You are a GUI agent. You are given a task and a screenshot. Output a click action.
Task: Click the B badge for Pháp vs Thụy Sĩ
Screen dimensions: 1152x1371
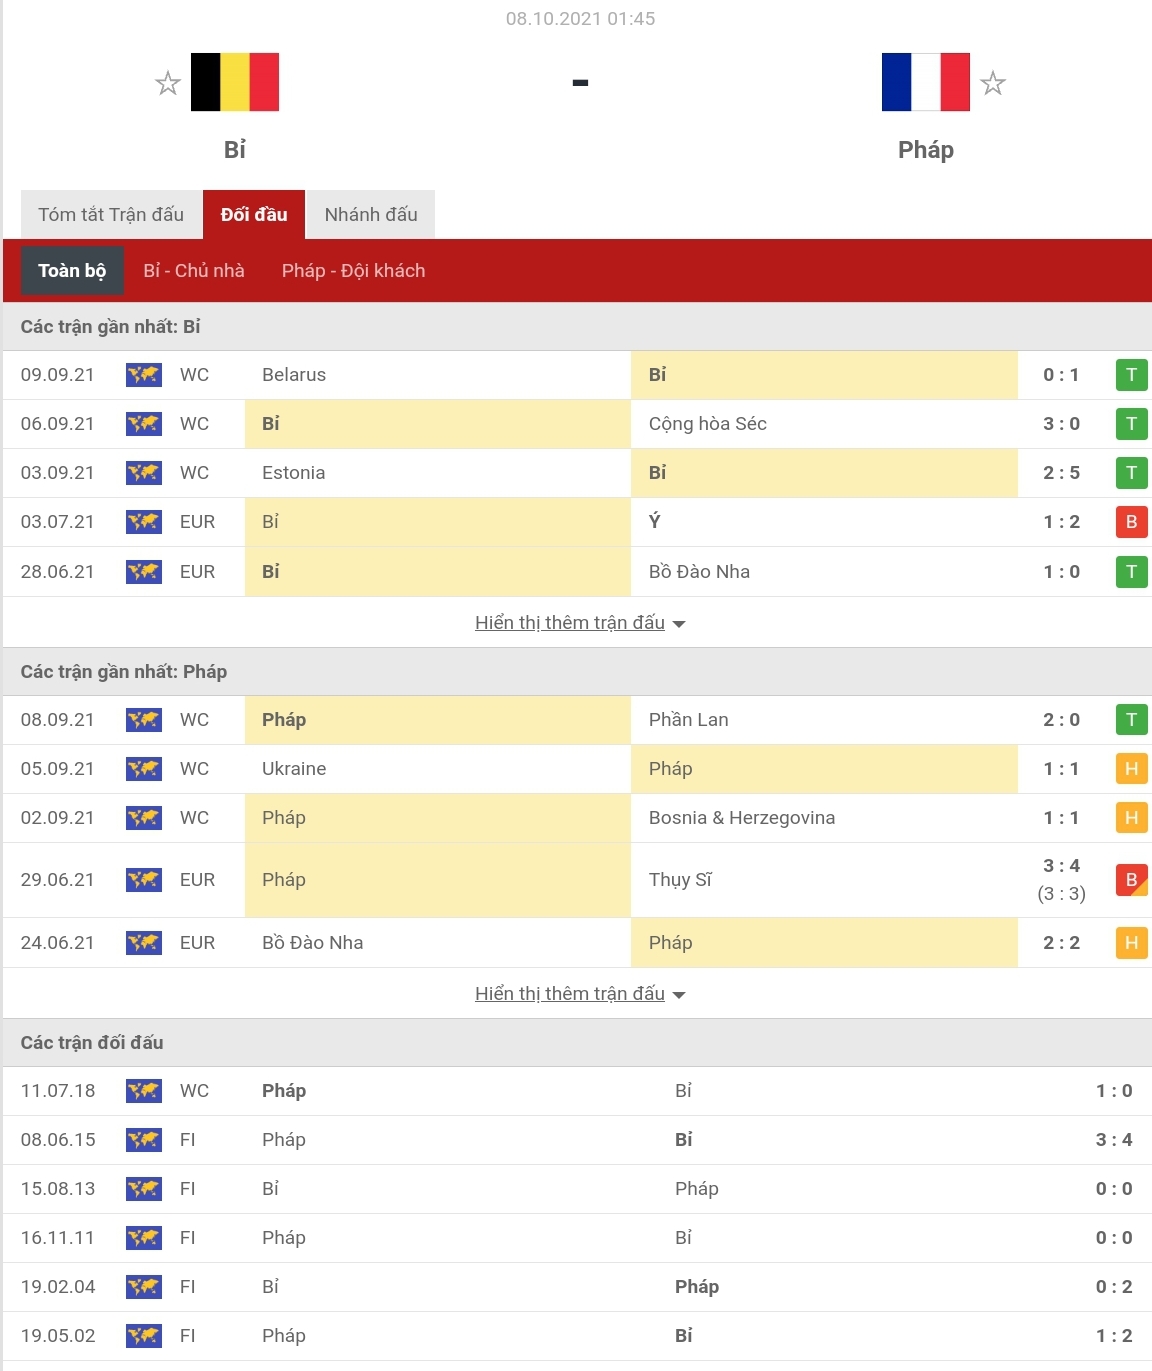[x=1131, y=880]
